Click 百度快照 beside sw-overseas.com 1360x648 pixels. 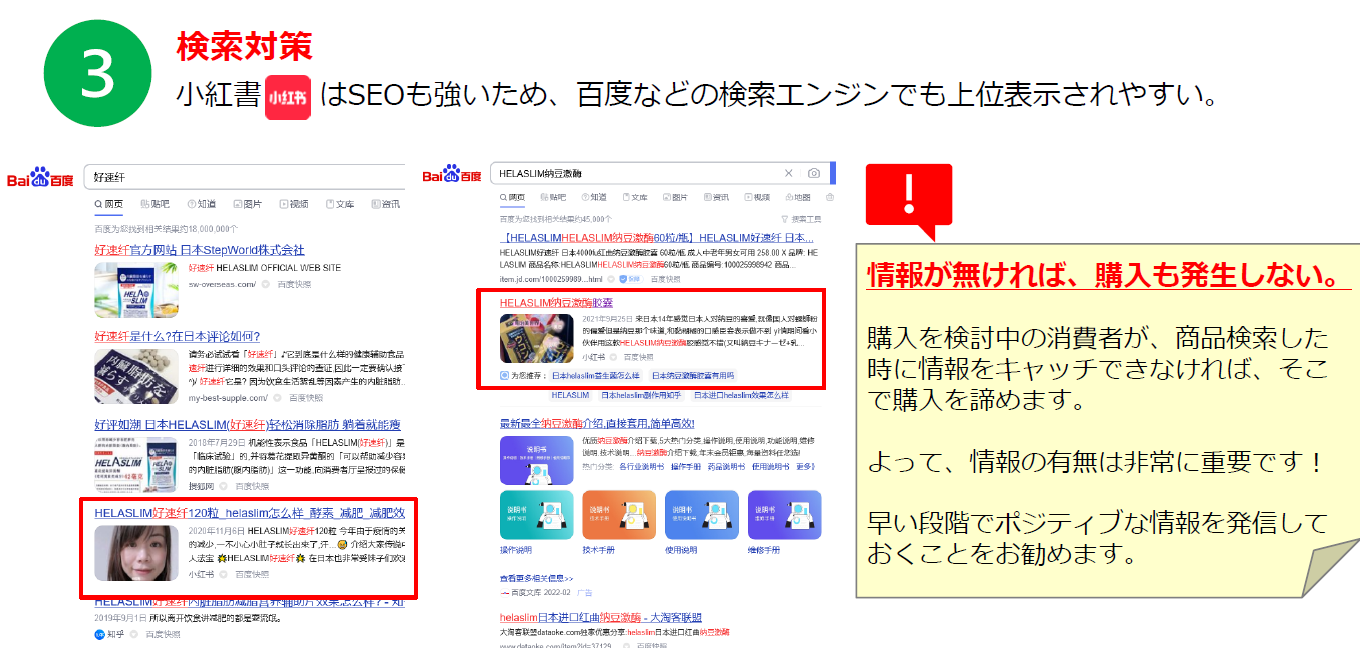(293, 284)
